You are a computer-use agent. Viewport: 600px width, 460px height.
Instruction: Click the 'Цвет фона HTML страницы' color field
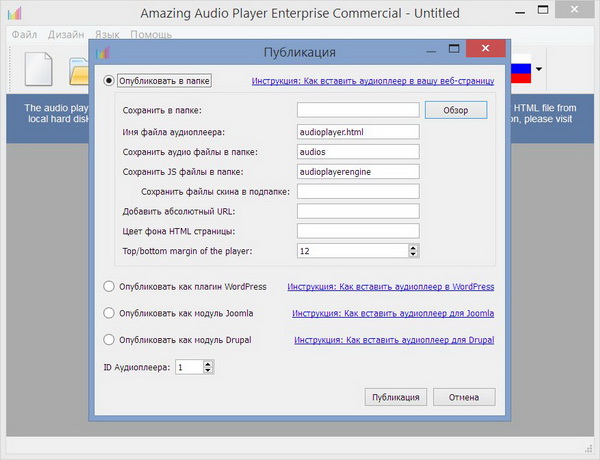(357, 230)
